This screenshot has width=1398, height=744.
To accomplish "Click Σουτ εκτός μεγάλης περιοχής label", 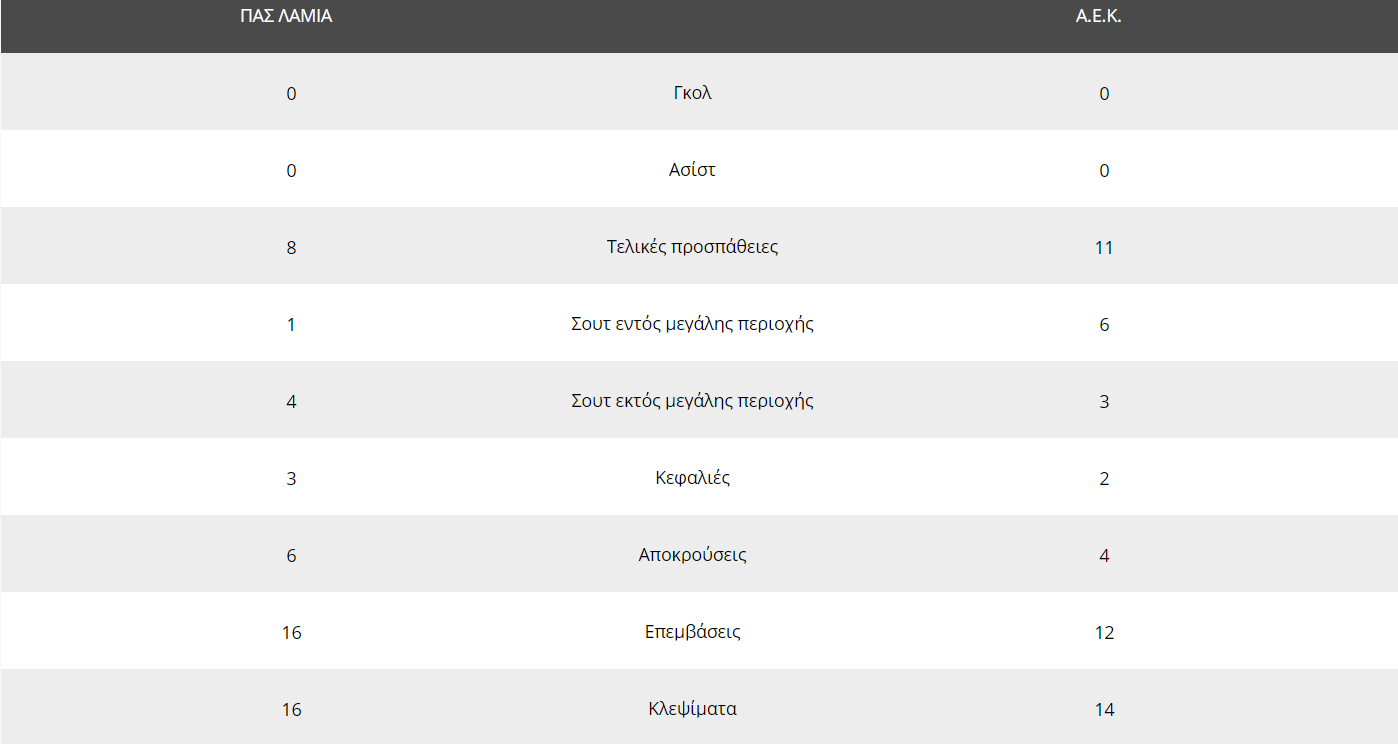I will click(x=692, y=401).
